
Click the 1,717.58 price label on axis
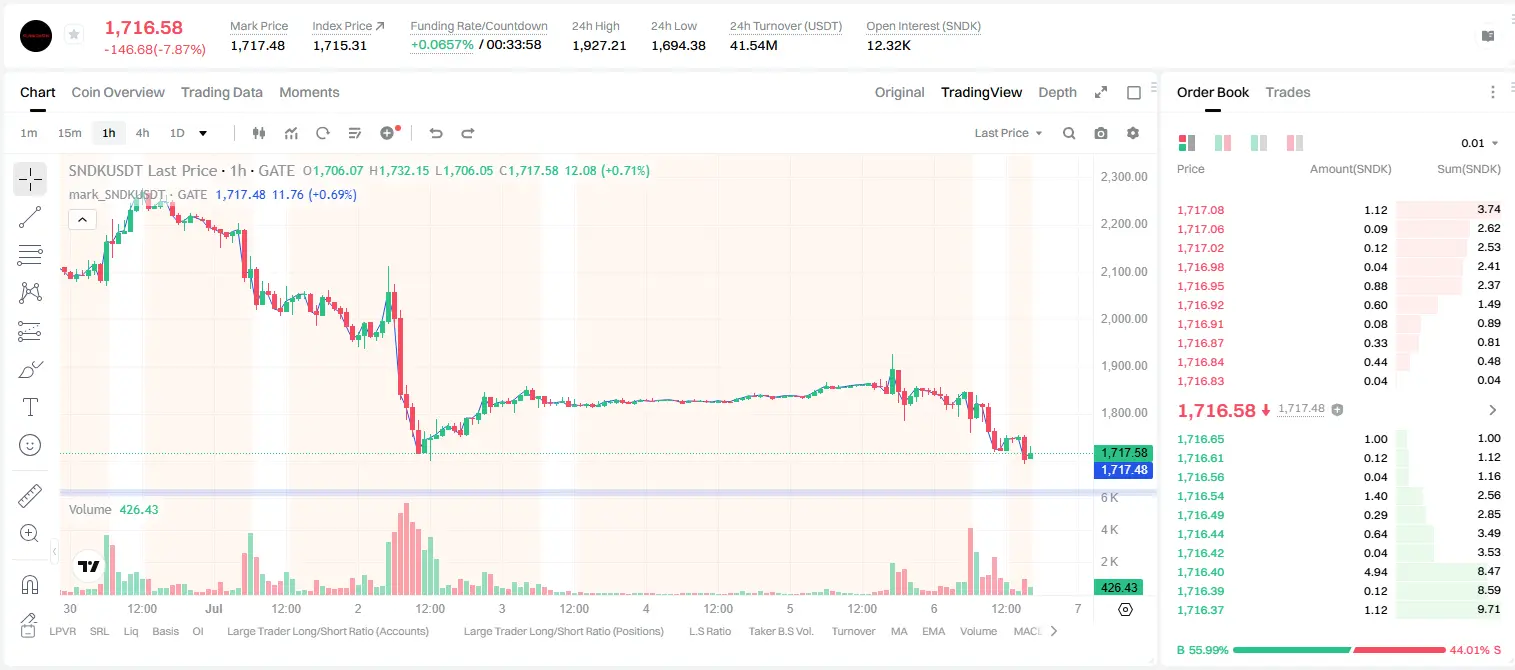(1123, 453)
